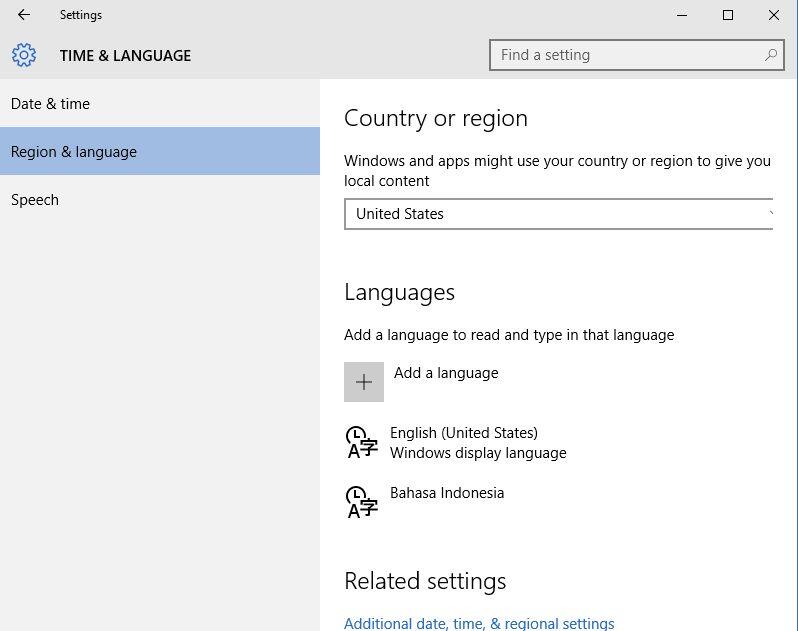This screenshot has height=631, width=798.
Task: Click the search magnifier icon
Action: point(771,54)
